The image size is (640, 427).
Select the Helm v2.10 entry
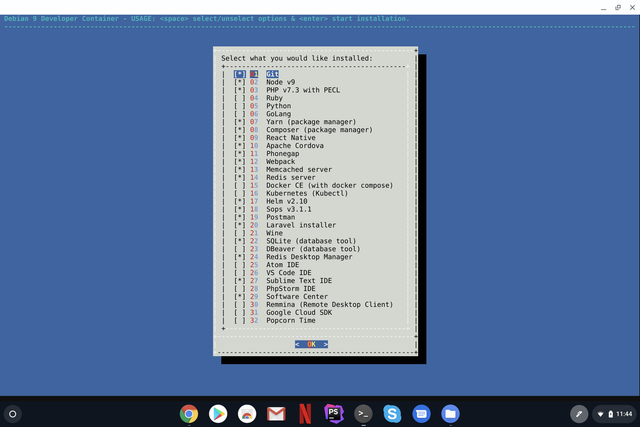[x=271, y=201]
